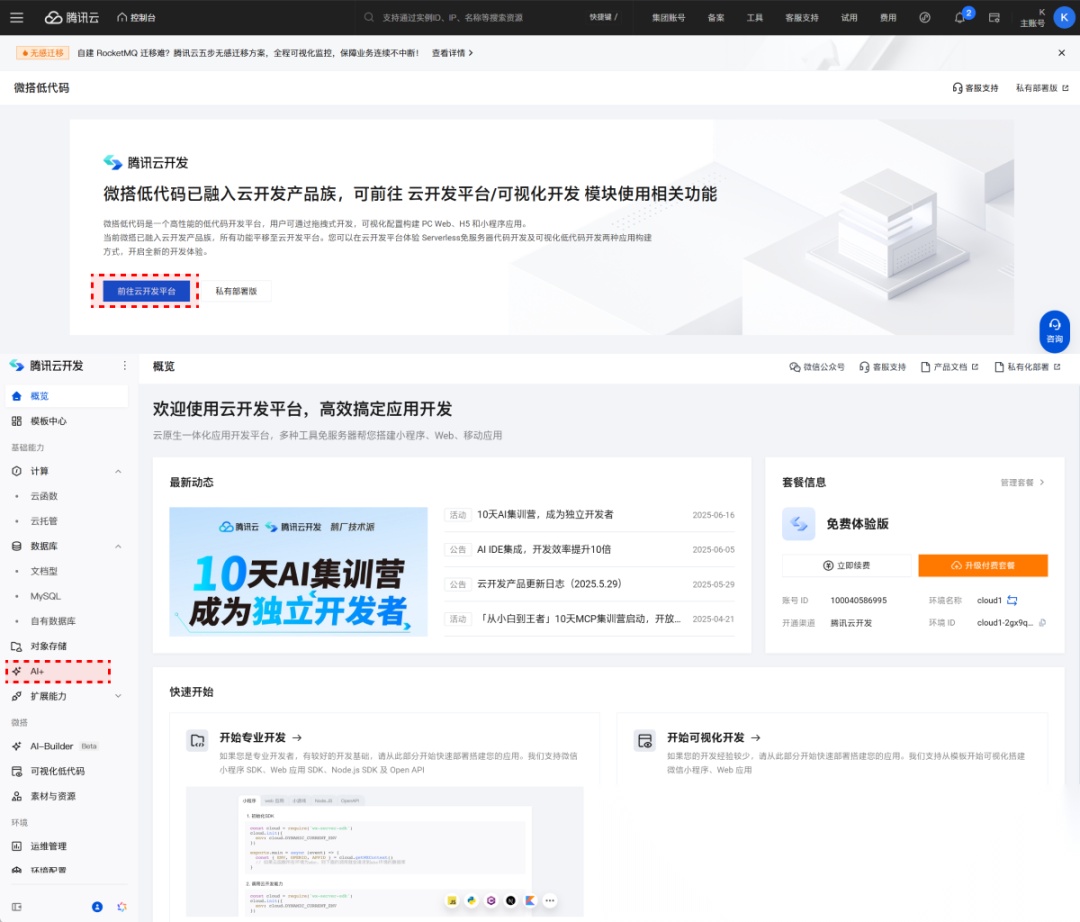Open 私有部署版 external link at top right
This screenshot has width=1080, height=922.
[1042, 88]
